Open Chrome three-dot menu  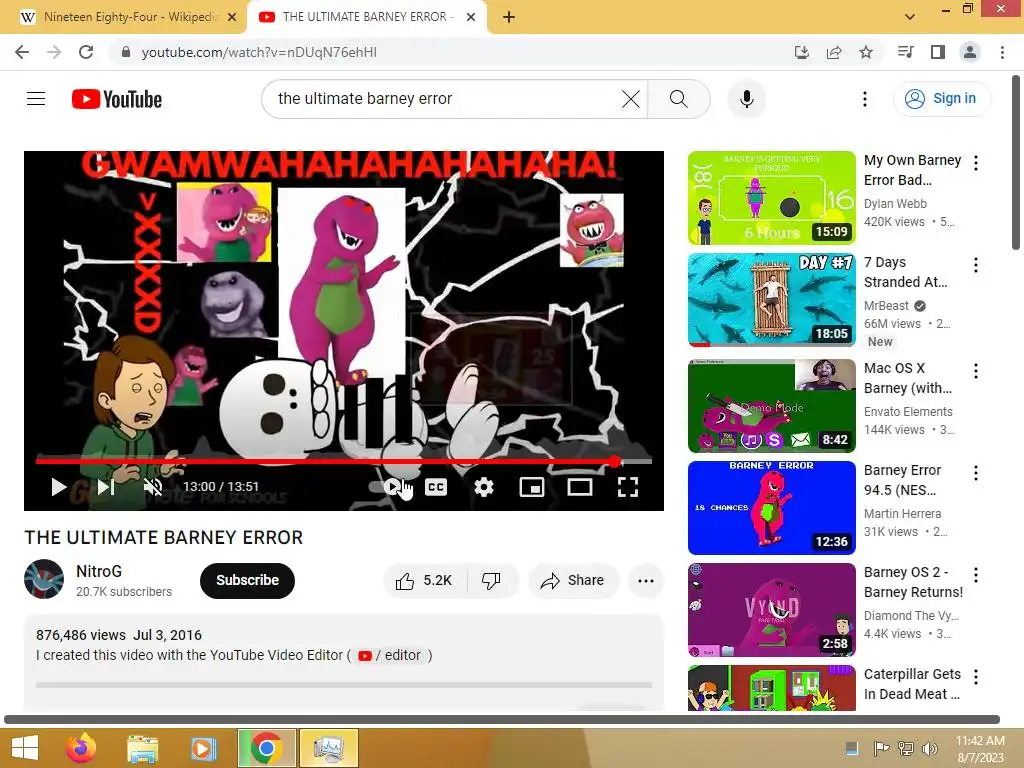(x=1002, y=52)
